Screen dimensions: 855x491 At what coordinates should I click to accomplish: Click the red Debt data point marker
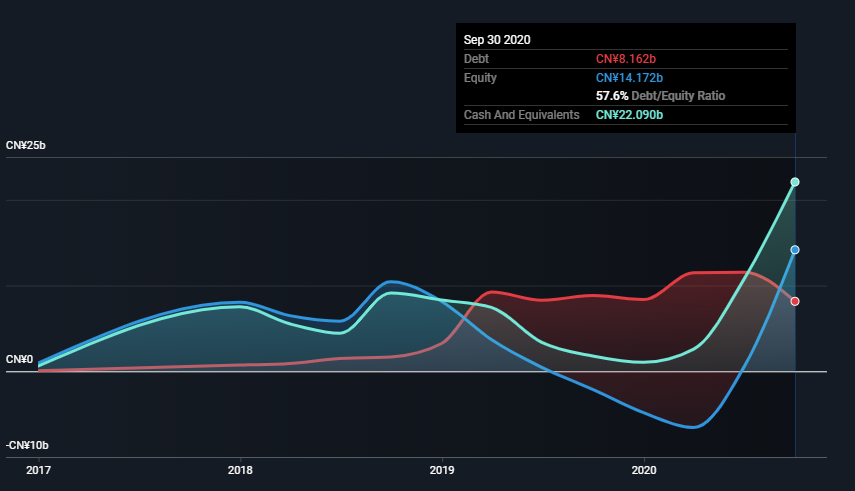click(x=796, y=301)
